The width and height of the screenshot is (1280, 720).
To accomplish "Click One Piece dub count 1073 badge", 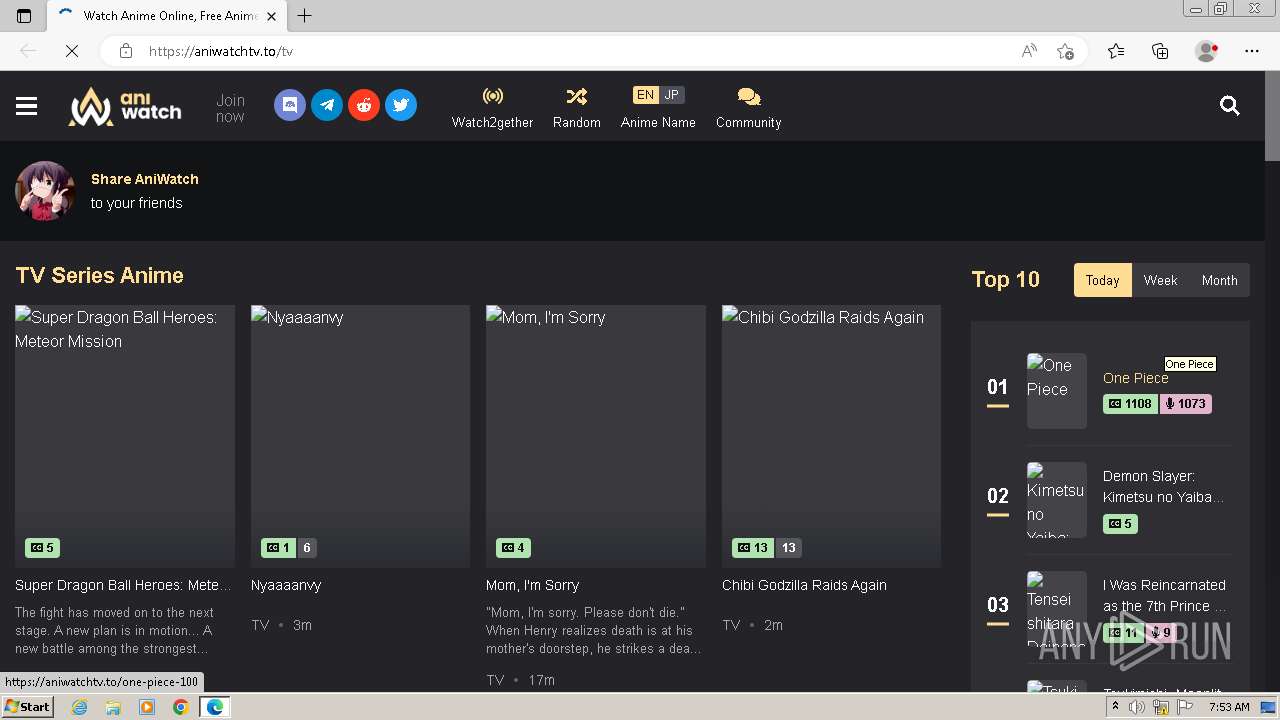I will 1185,404.
